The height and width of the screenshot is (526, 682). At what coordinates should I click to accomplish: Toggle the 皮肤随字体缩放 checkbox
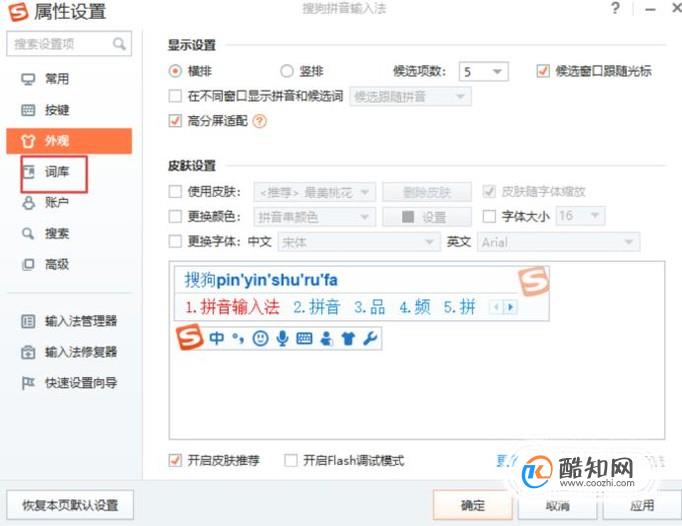pyautogui.click(x=489, y=191)
